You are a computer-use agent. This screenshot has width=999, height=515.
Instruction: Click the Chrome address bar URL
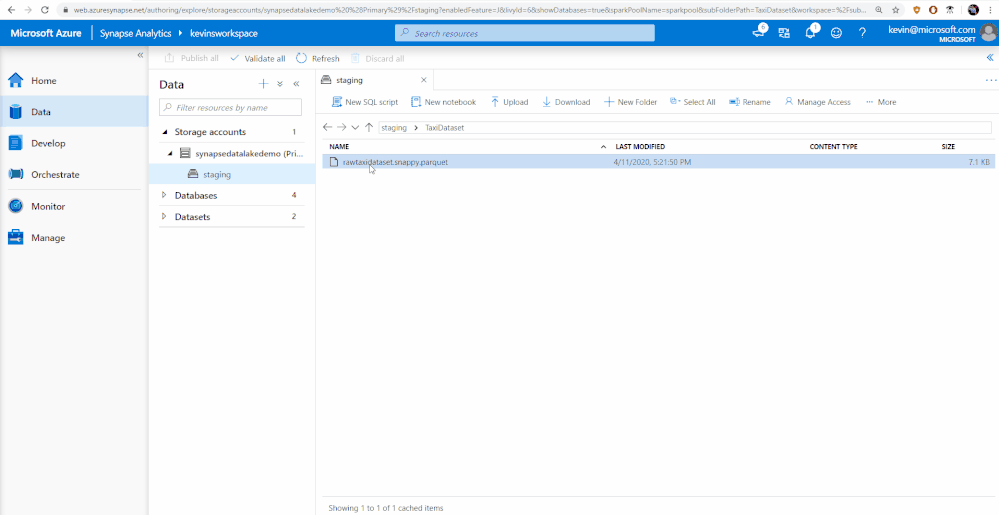471,10
